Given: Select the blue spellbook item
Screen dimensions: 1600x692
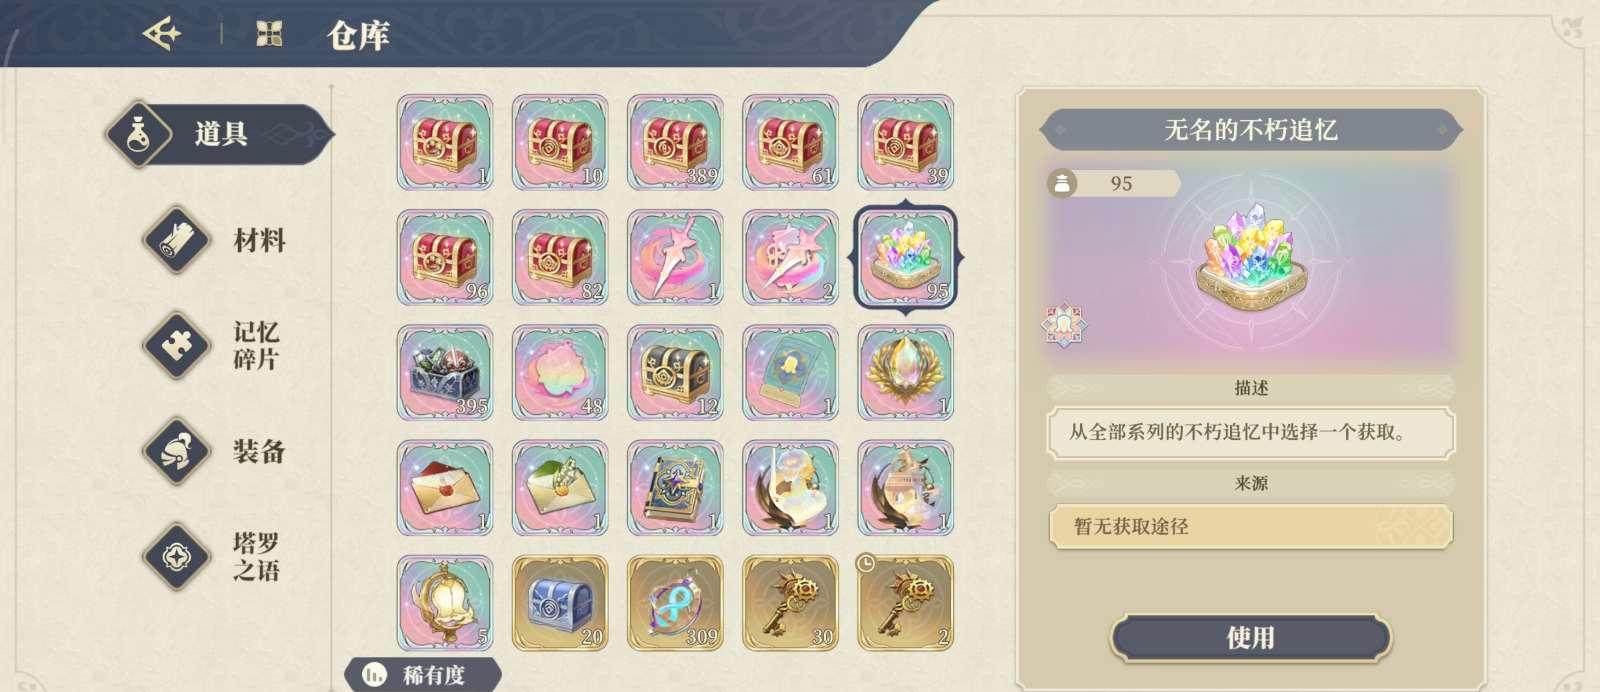Looking at the screenshot, I should pos(675,488).
